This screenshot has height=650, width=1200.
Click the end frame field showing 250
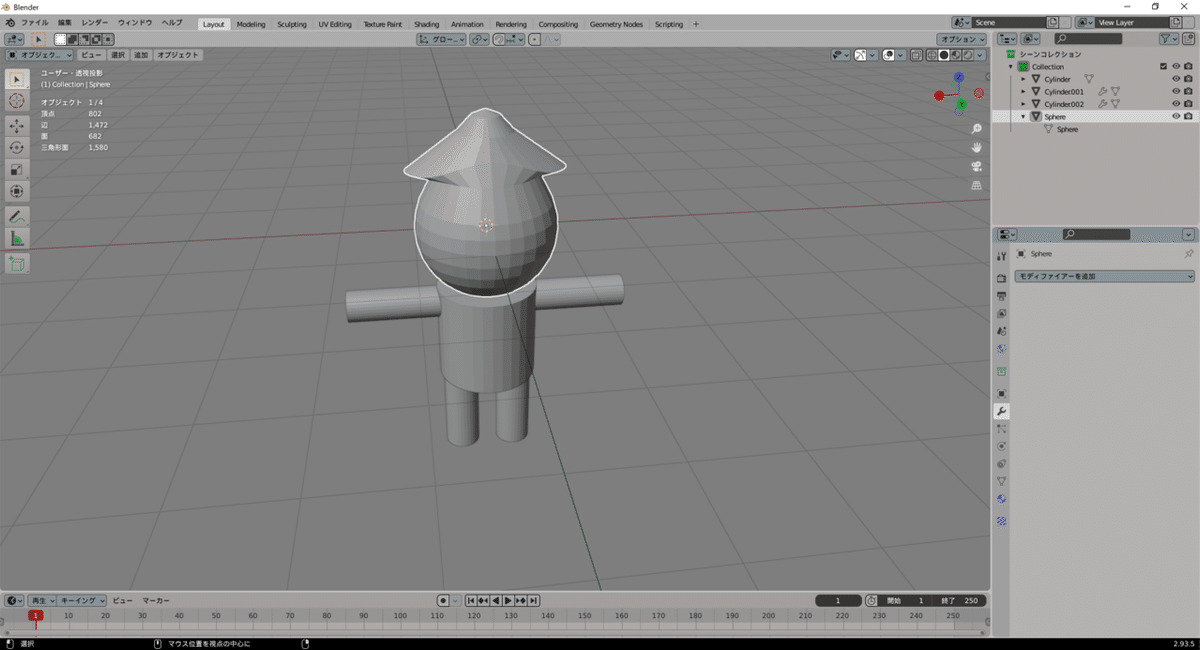[962, 600]
